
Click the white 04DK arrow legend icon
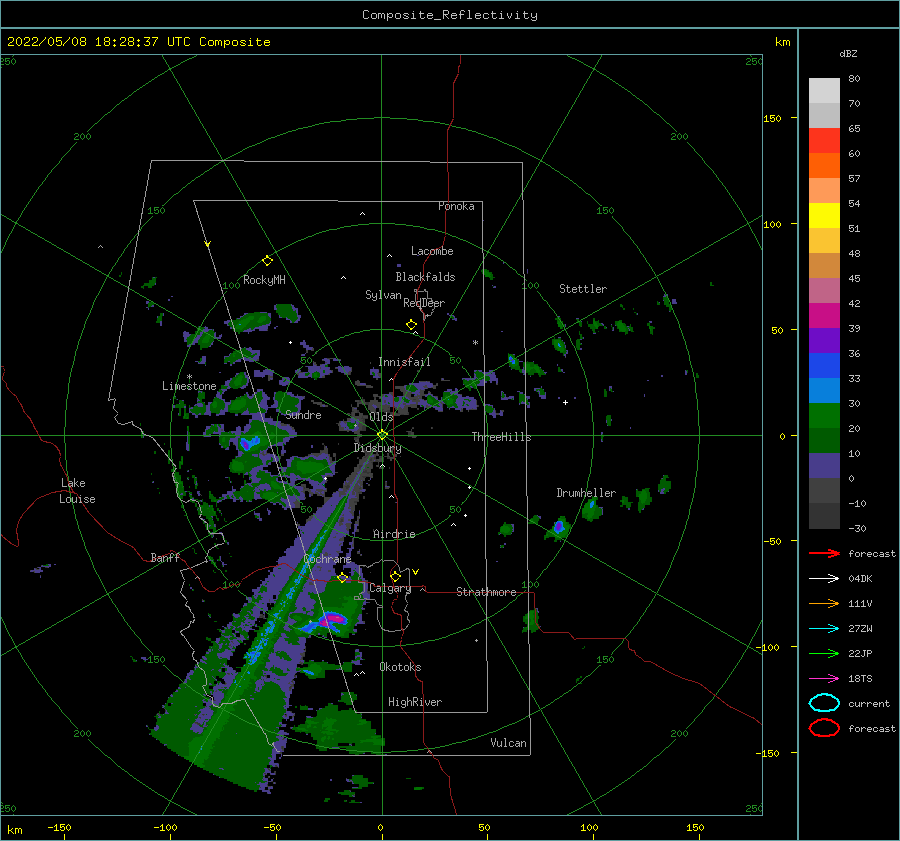pos(824,578)
